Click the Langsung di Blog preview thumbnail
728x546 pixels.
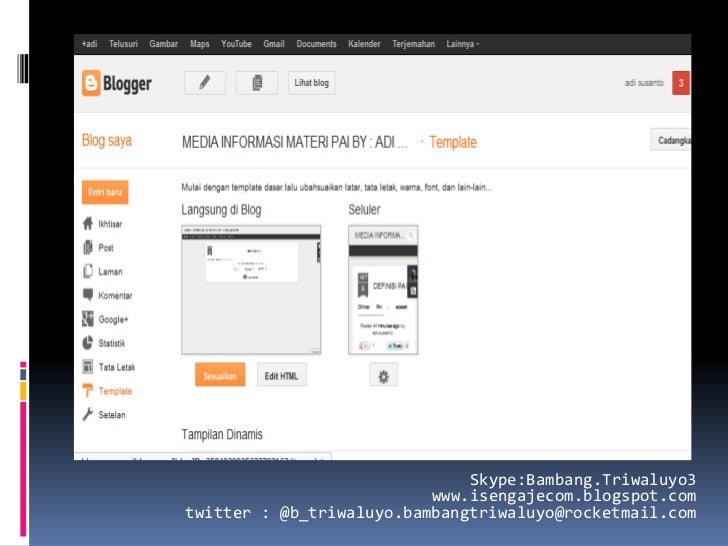(x=251, y=290)
